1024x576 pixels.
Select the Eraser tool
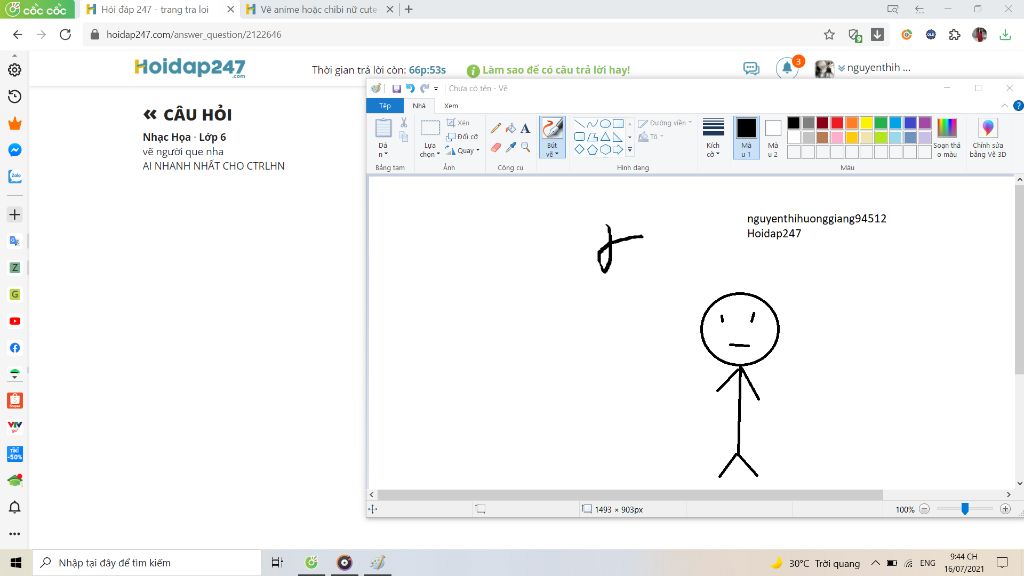pos(496,148)
